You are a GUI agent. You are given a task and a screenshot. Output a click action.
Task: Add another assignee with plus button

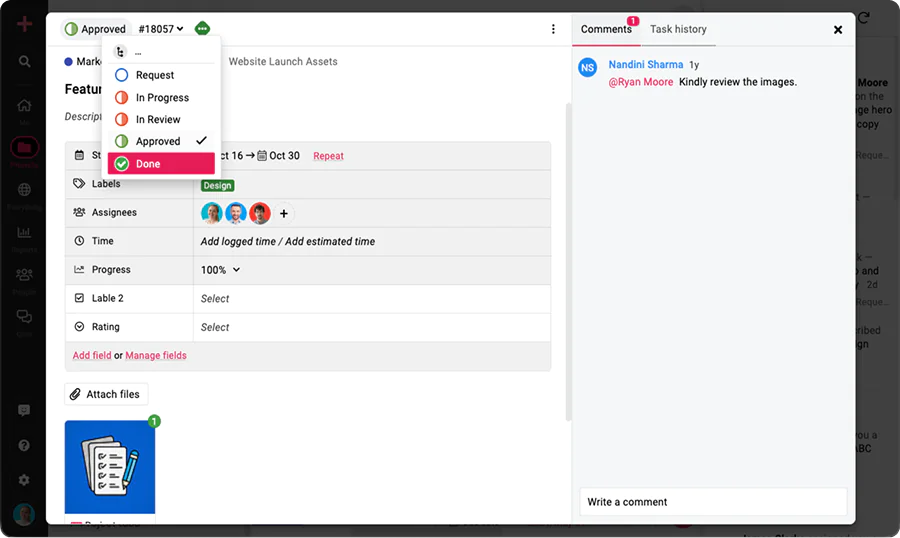pyautogui.click(x=284, y=214)
